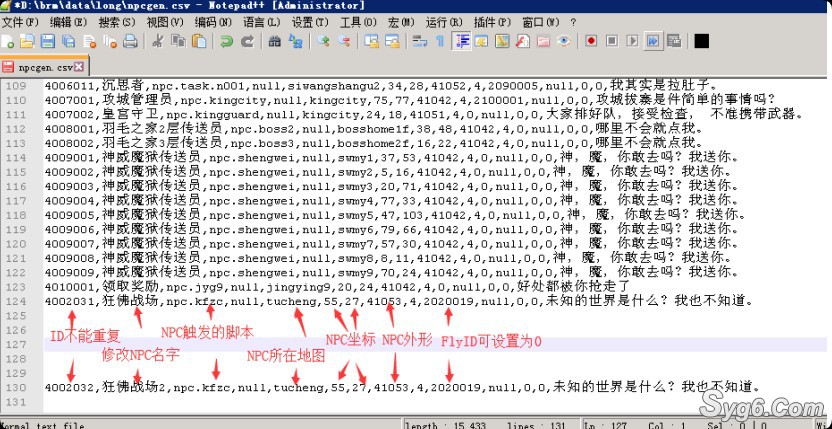The width and height of the screenshot is (832, 429).
Task: Open the 工具(O) menu
Action: click(358, 22)
